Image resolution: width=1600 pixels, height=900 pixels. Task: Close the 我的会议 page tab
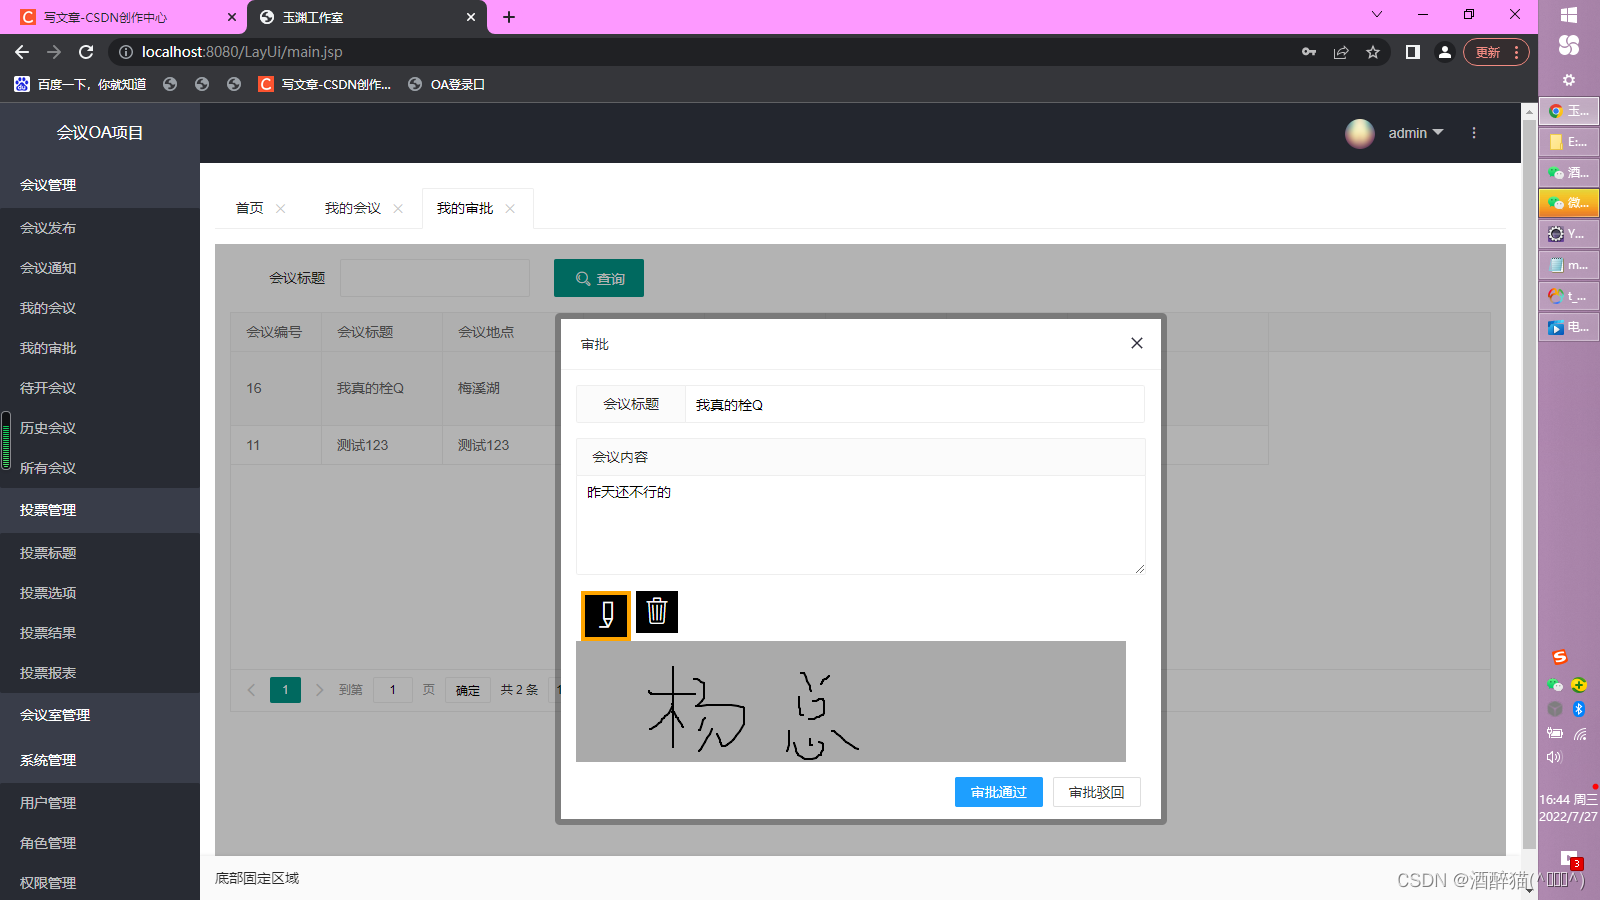click(x=398, y=208)
